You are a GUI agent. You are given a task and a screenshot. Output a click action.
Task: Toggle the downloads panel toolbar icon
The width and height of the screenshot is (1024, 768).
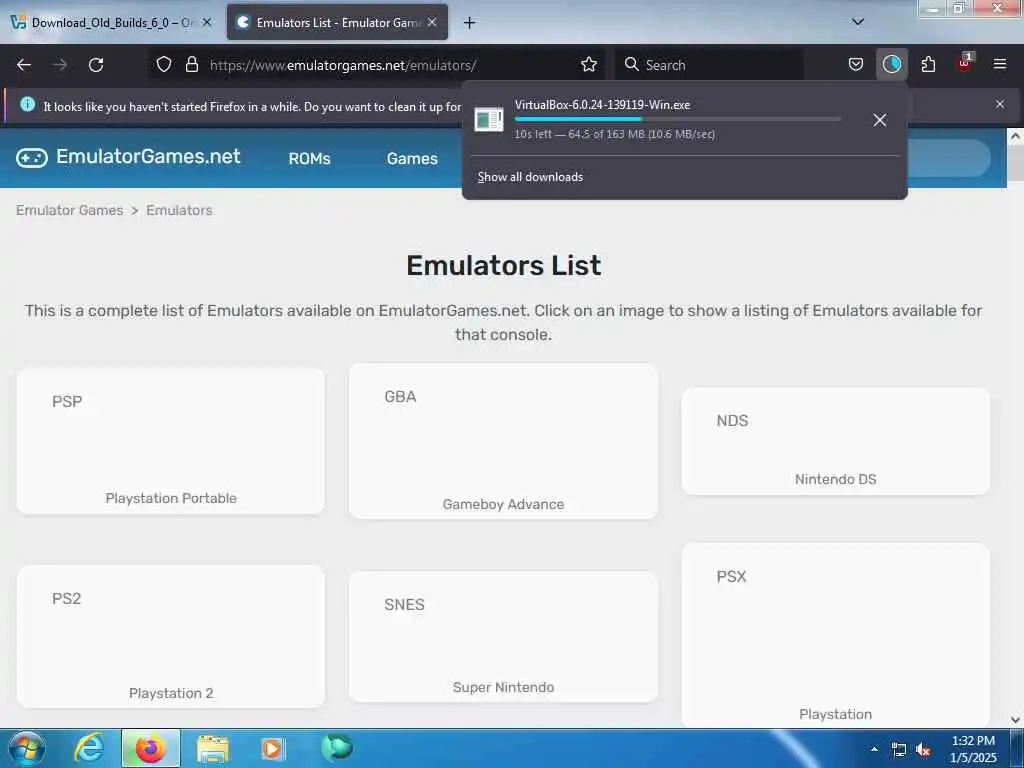click(x=891, y=65)
